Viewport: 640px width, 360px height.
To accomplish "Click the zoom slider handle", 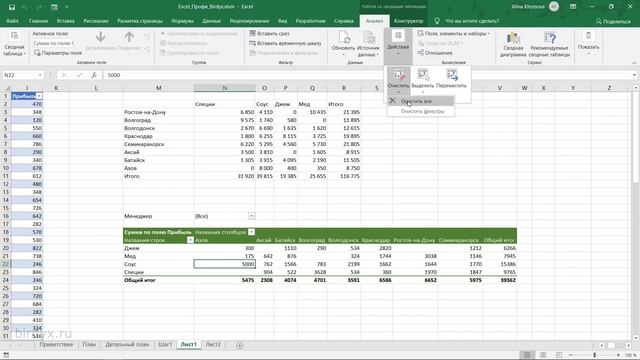I will (x=595, y=356).
